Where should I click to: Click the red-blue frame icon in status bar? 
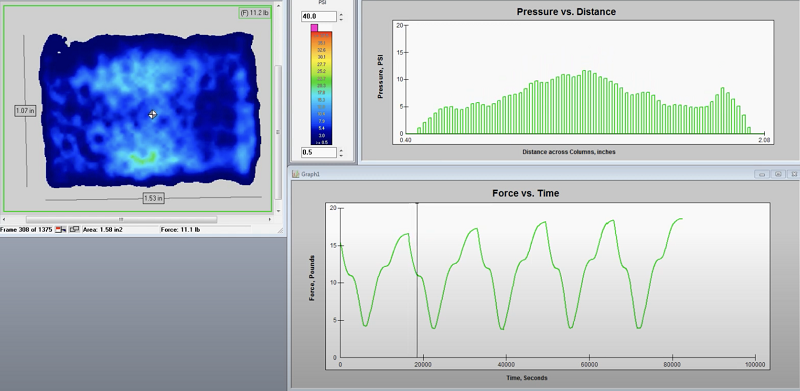tap(61, 230)
